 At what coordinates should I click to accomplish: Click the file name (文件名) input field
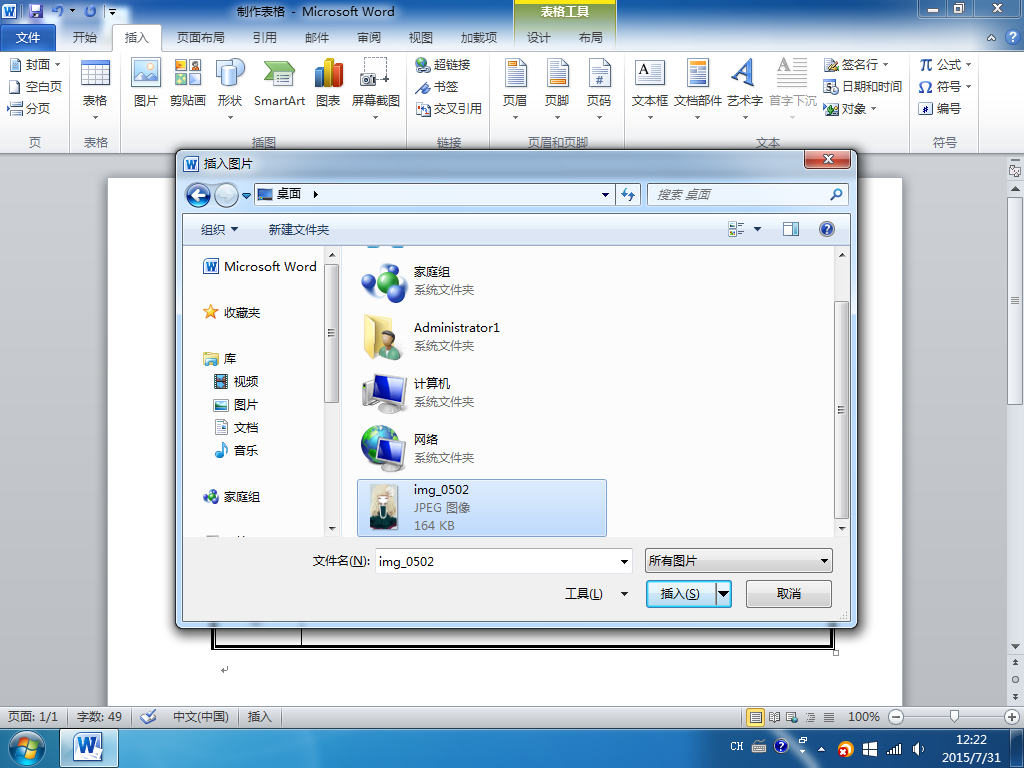click(504, 561)
